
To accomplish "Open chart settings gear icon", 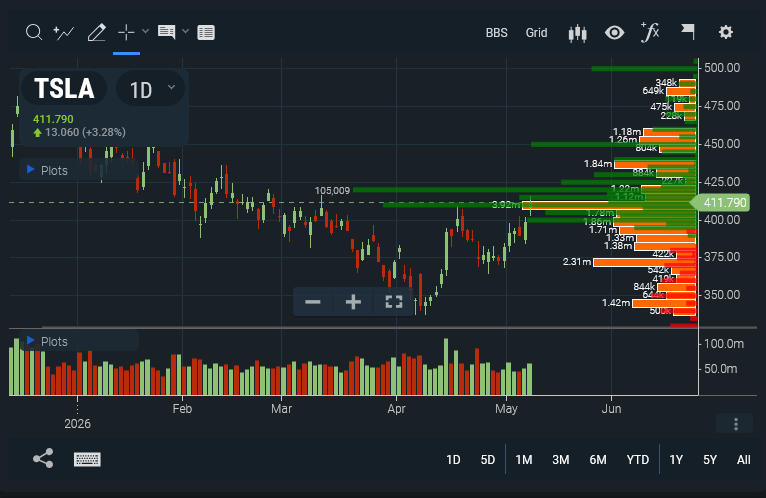I will click(x=726, y=32).
